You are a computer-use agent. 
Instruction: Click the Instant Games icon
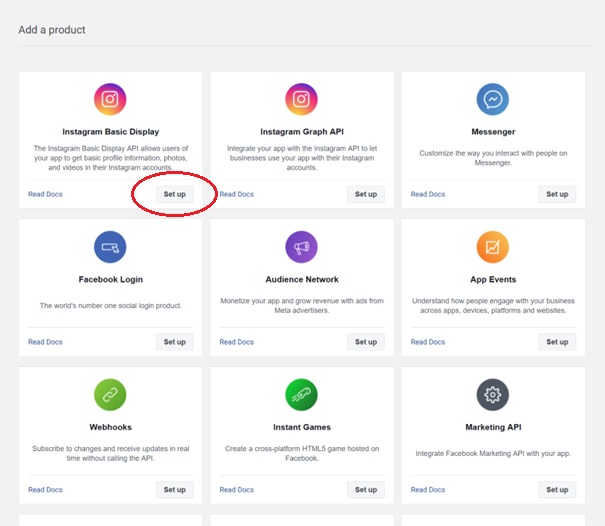click(301, 394)
